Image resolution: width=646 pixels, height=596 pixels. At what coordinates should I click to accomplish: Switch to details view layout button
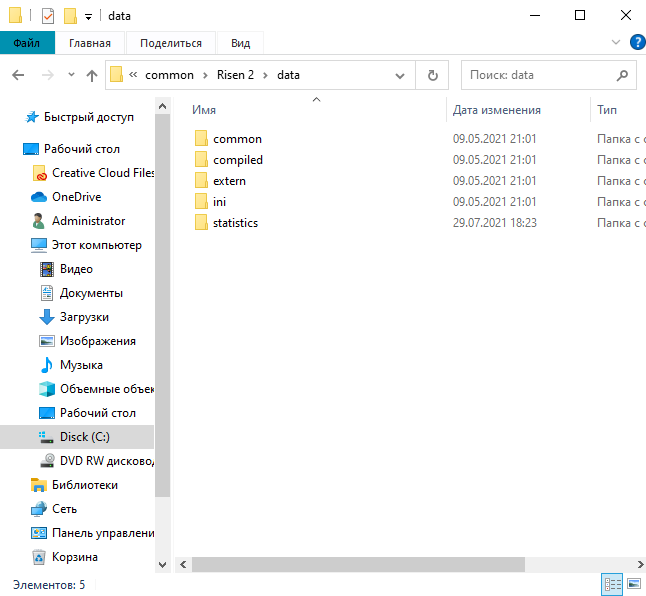click(x=613, y=584)
